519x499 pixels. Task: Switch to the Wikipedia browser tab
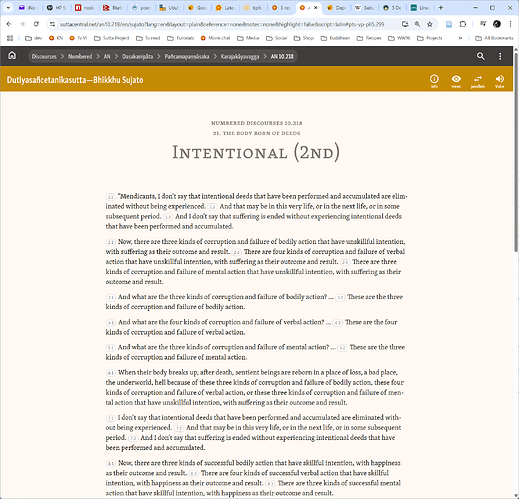pos(364,8)
